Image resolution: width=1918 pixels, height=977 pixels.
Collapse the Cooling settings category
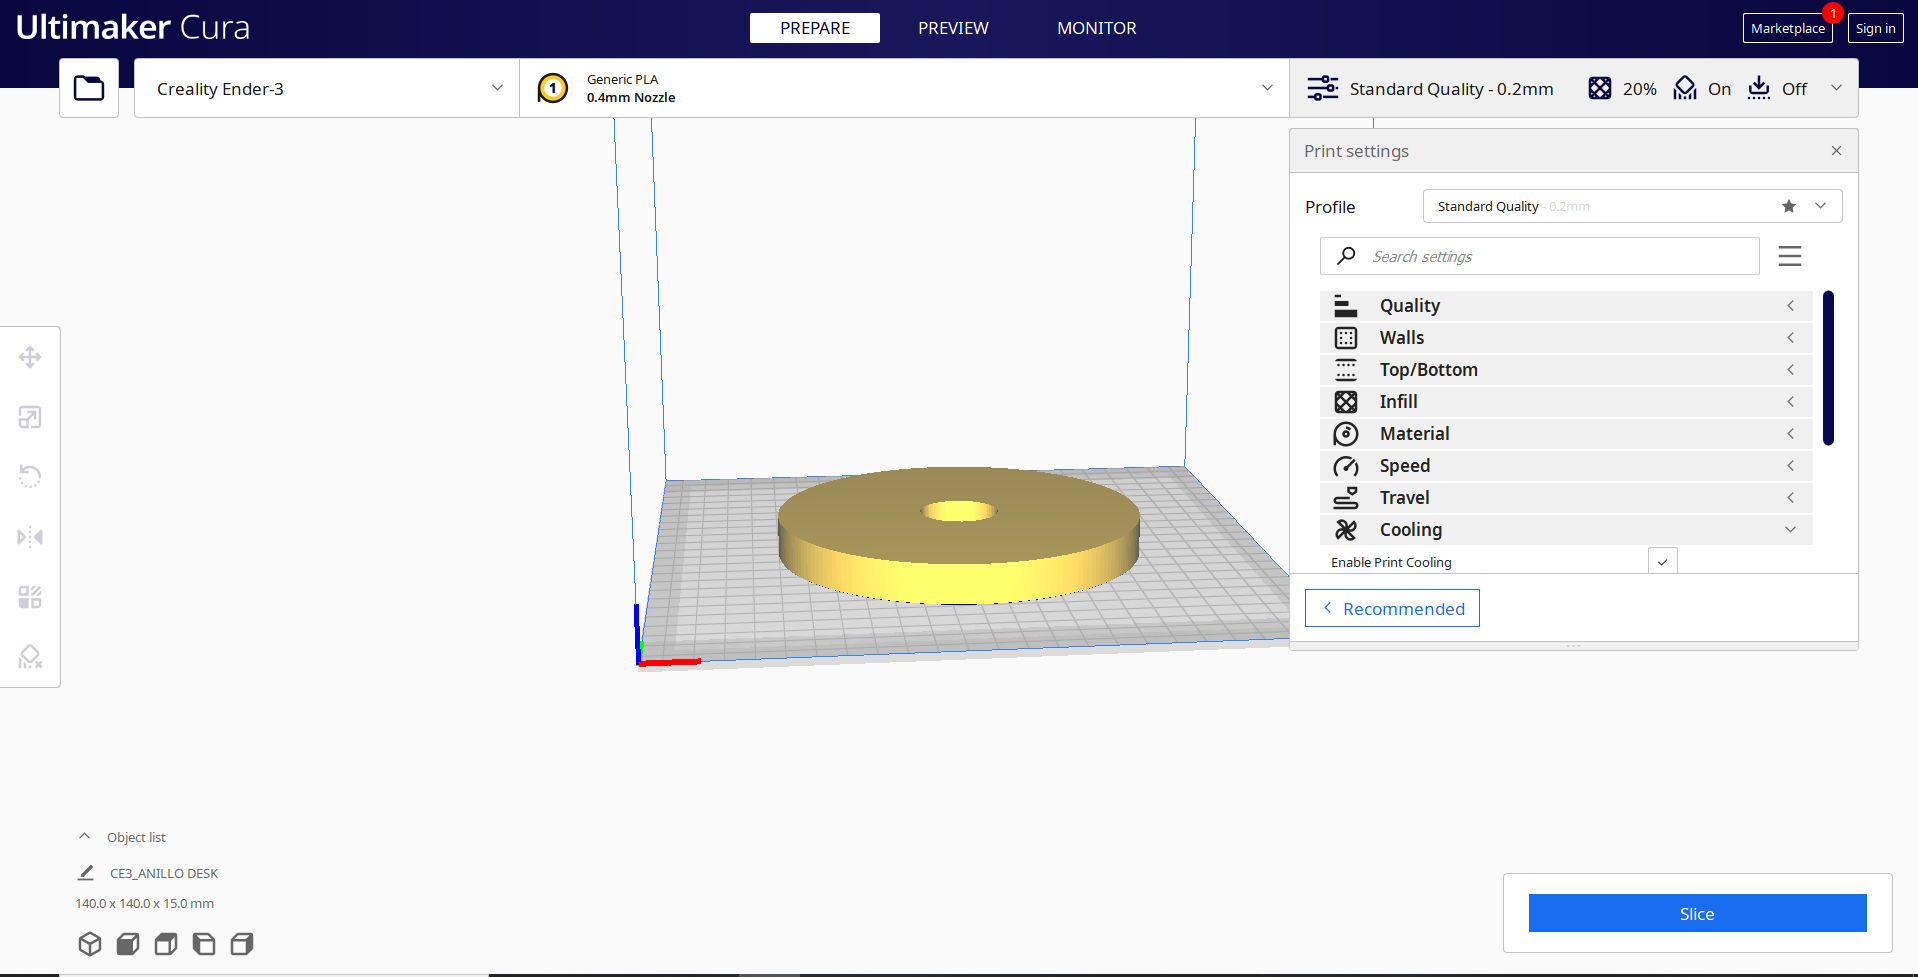(x=1566, y=530)
